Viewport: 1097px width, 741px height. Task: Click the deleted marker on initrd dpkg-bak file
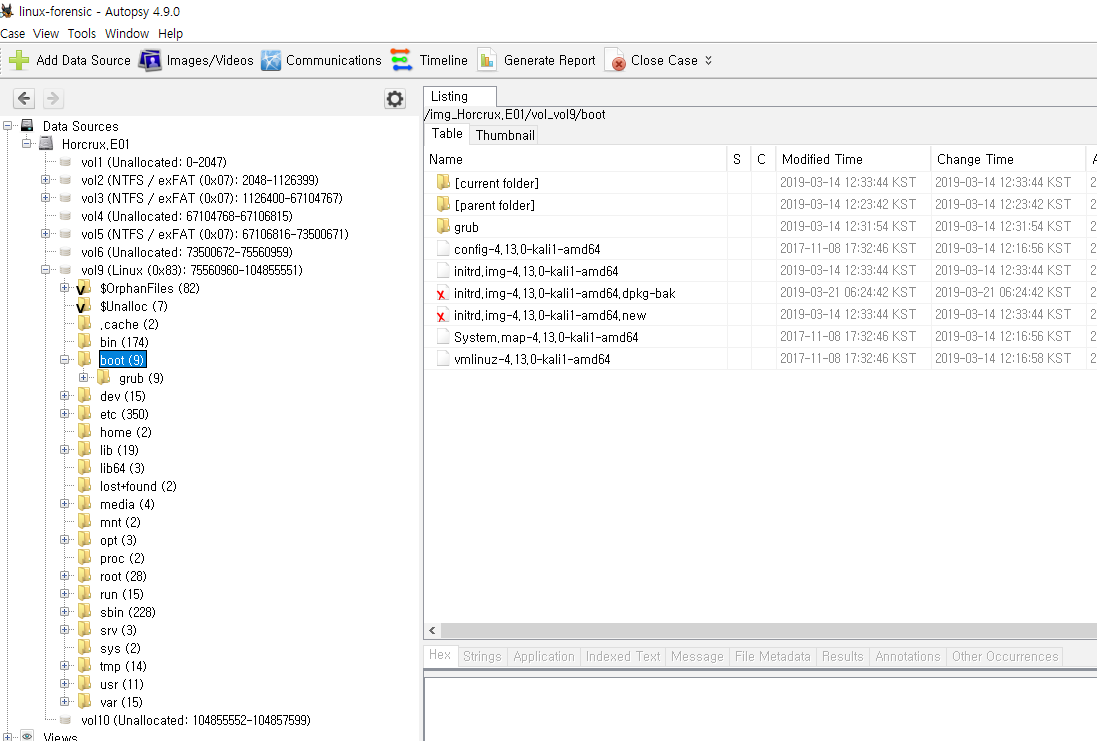(x=441, y=294)
